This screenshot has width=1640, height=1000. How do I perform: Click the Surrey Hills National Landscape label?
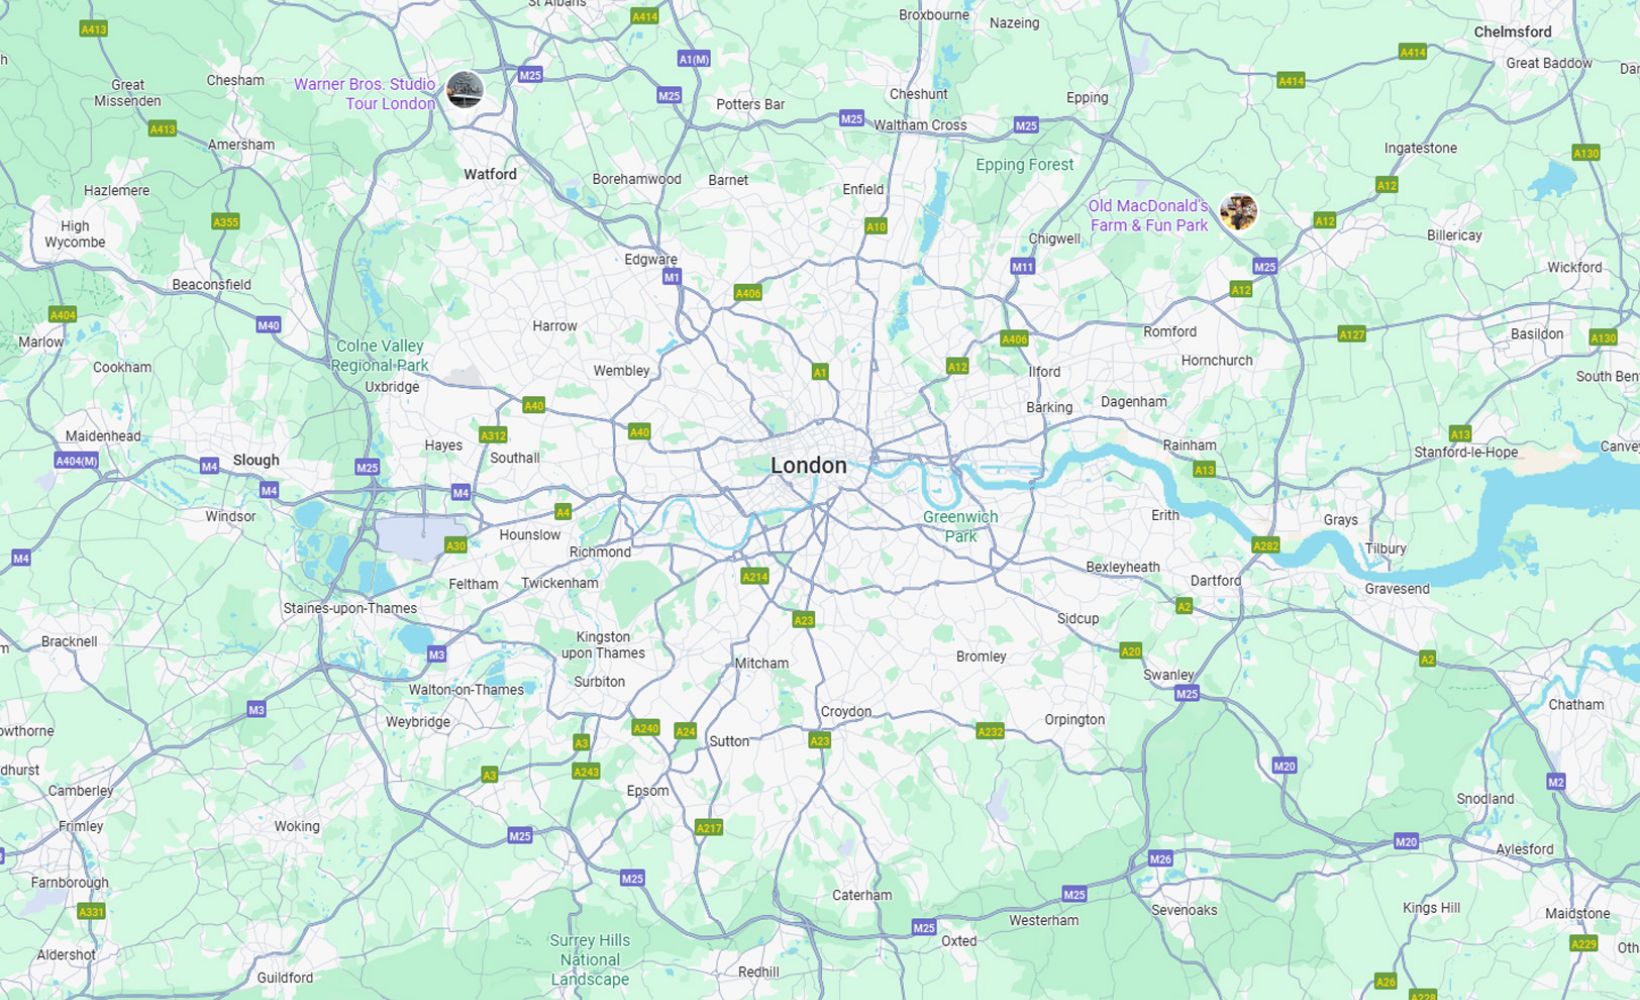pyautogui.click(x=590, y=960)
